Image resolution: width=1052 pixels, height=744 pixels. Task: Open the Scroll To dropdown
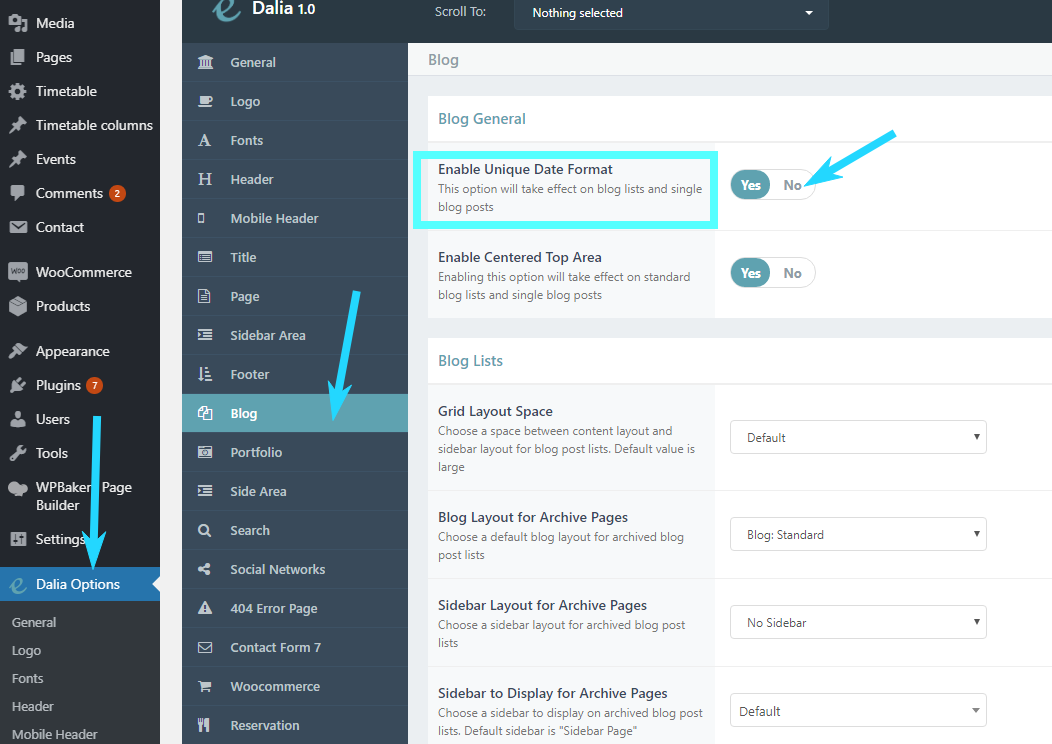click(x=671, y=13)
